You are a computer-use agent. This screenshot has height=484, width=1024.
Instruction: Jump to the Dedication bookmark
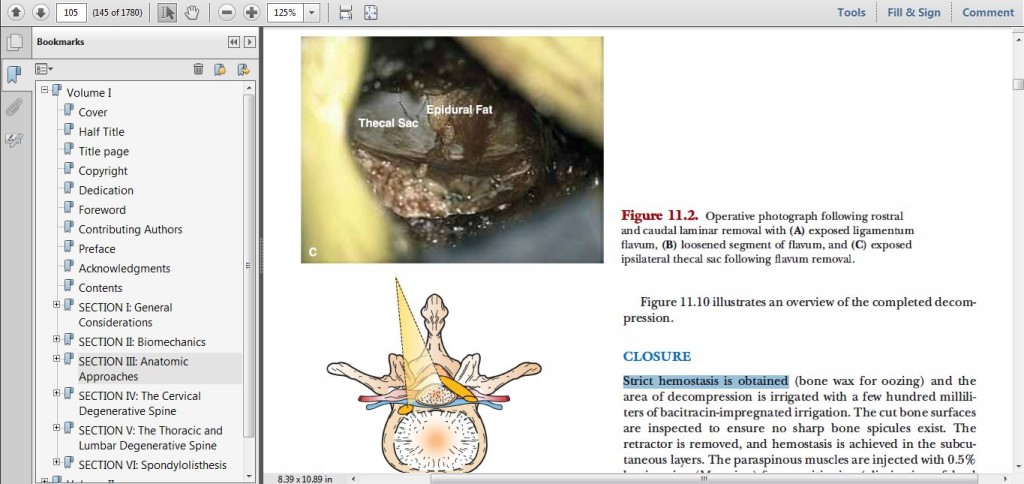tap(106, 191)
